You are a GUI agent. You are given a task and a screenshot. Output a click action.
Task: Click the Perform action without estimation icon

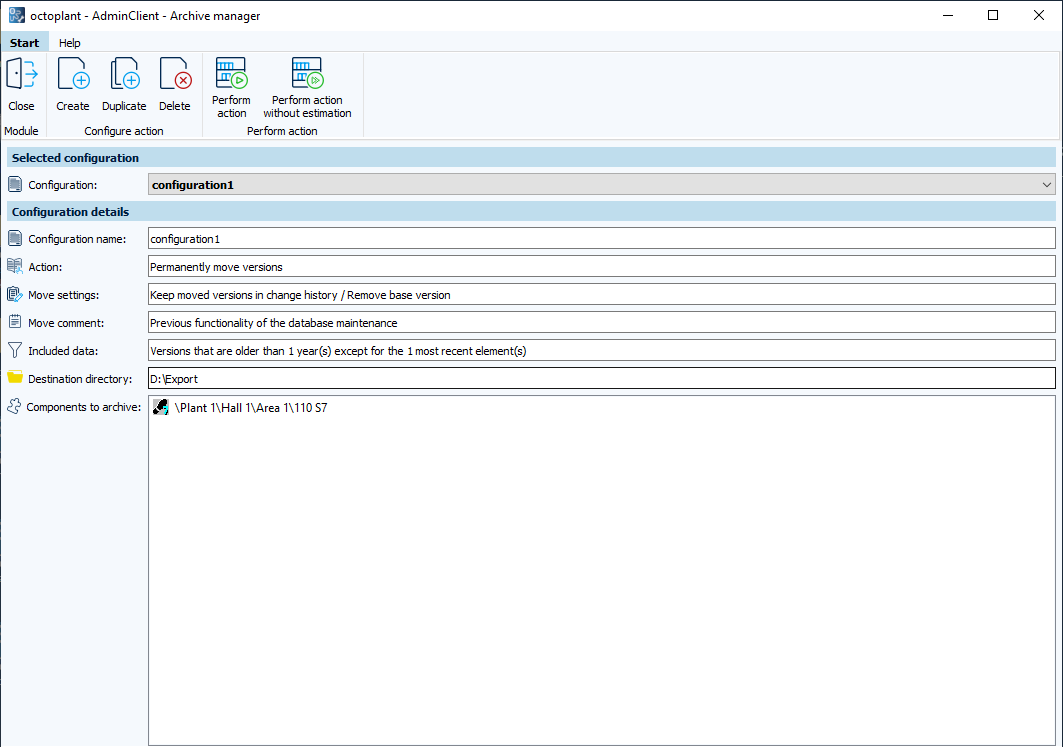(x=306, y=73)
